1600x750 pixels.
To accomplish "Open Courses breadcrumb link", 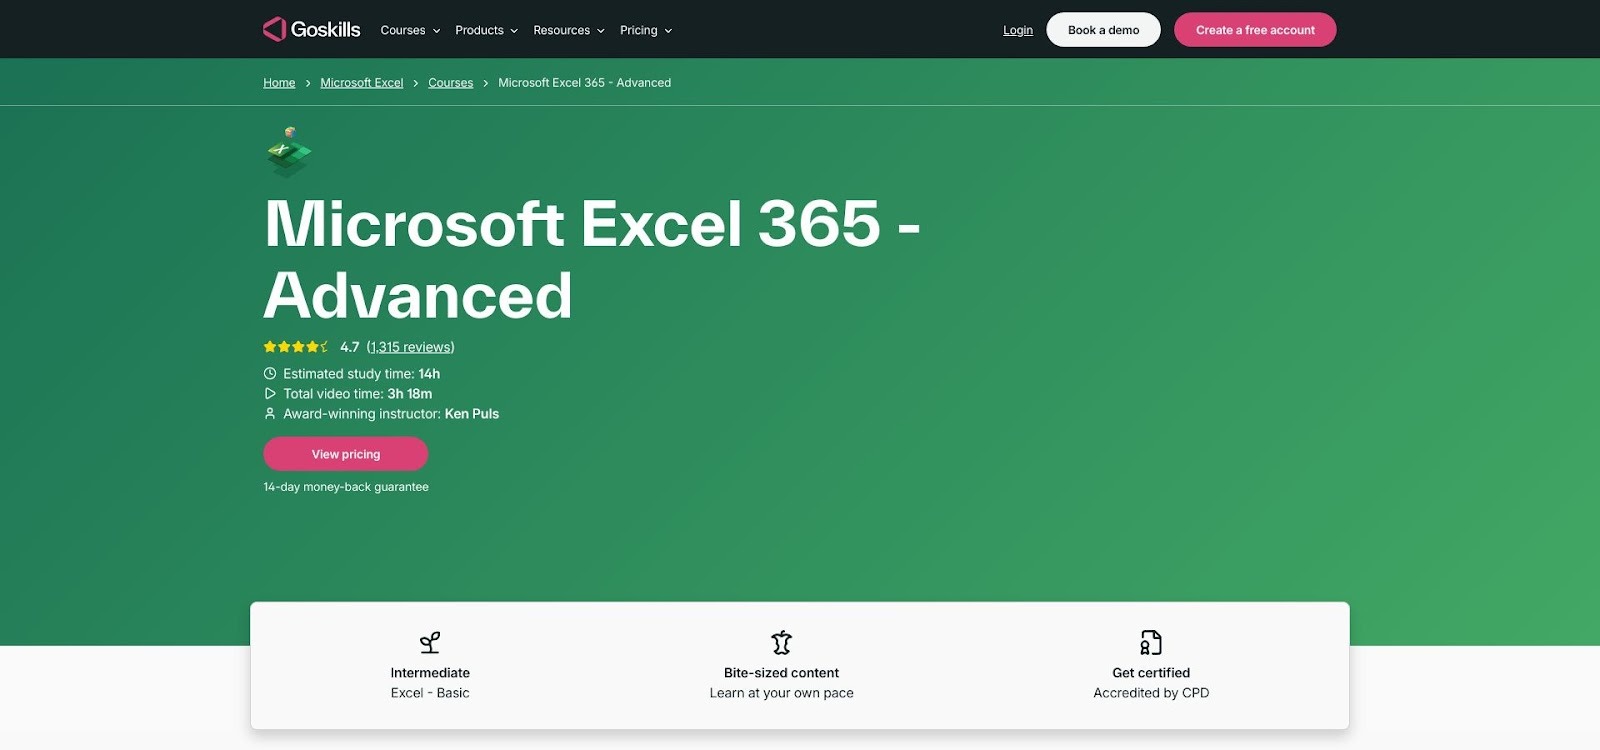I will 451,83.
